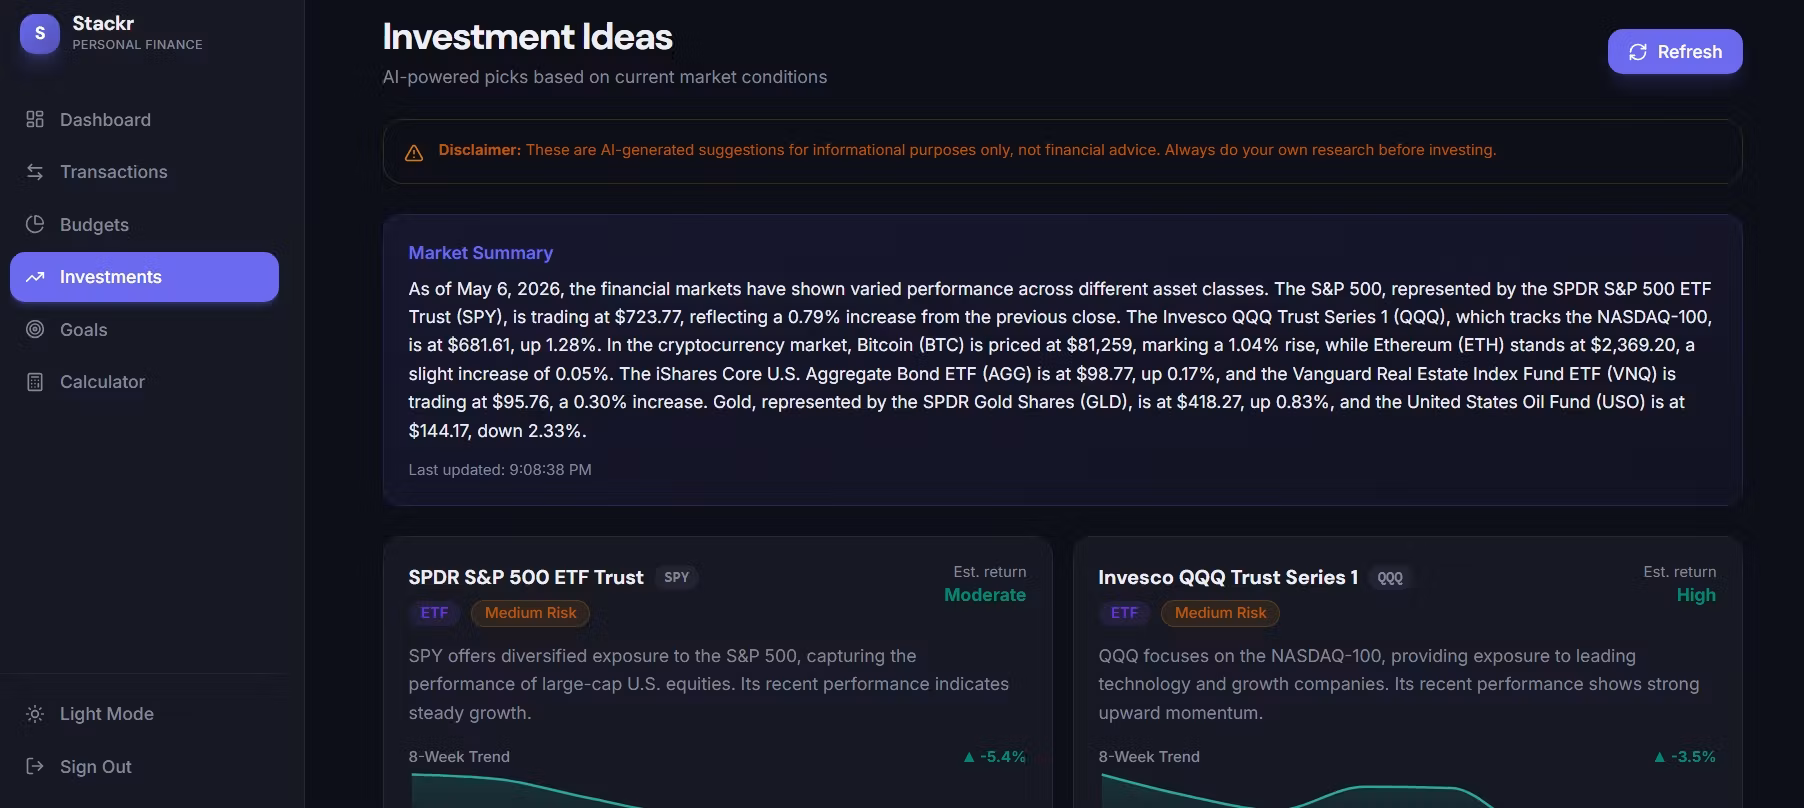Click the Est. return label on SPY card

click(990, 572)
